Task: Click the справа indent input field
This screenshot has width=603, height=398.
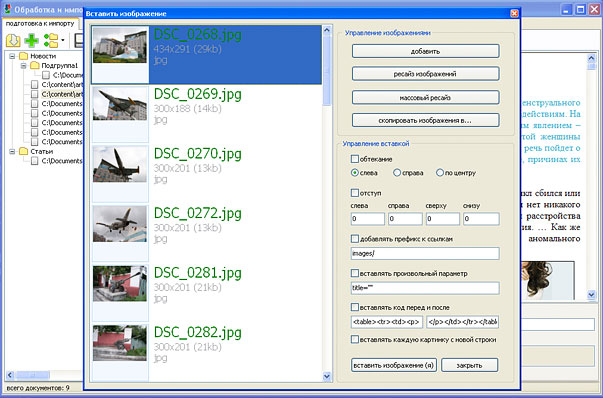Action: pyautogui.click(x=405, y=219)
